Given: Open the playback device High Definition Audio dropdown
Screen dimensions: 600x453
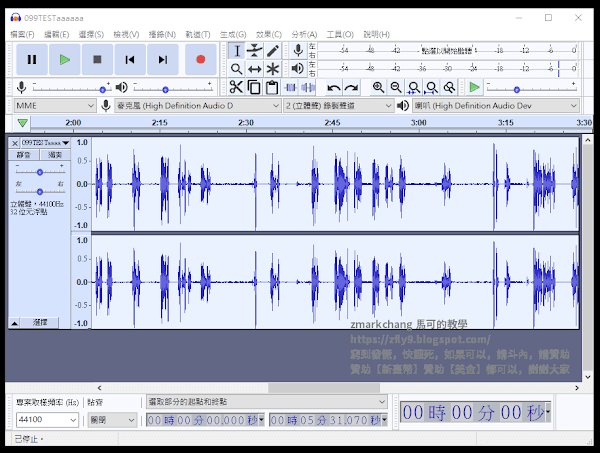Looking at the screenshot, I should pos(496,106).
